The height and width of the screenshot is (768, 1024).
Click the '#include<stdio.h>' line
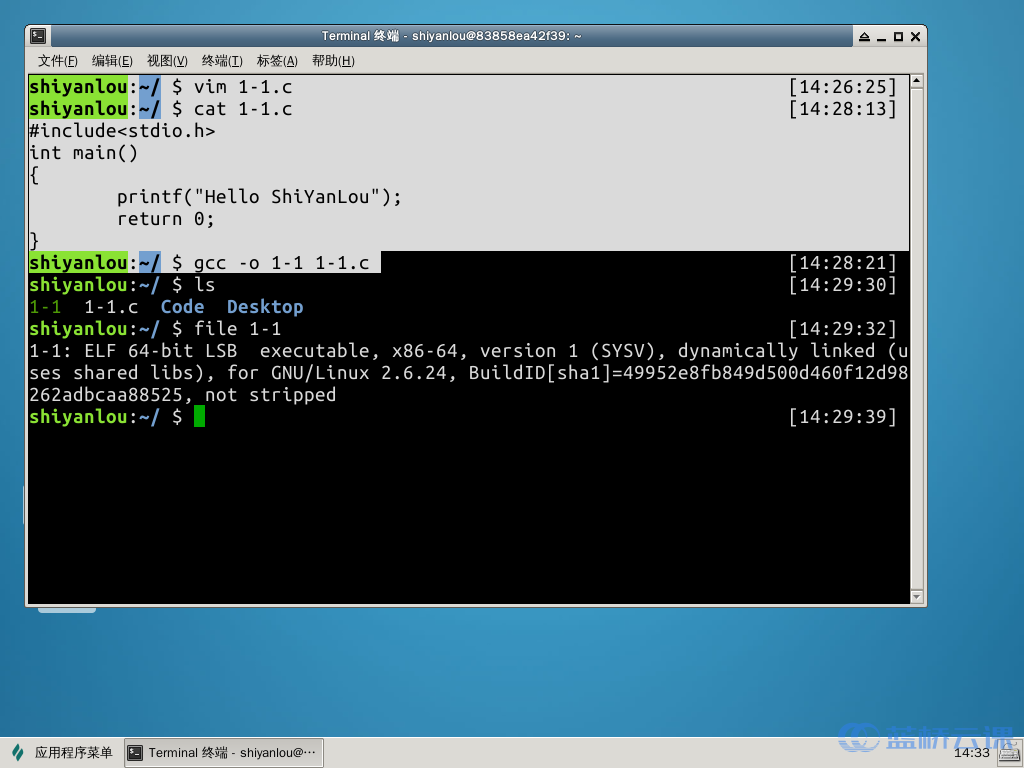pyautogui.click(x=122, y=131)
